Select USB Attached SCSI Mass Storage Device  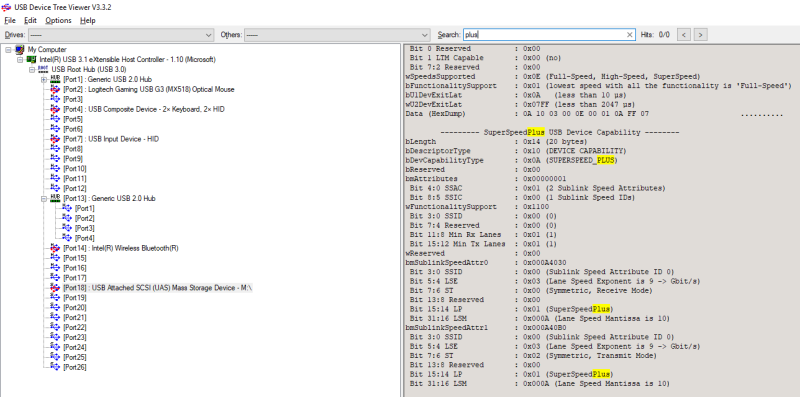pos(158,288)
